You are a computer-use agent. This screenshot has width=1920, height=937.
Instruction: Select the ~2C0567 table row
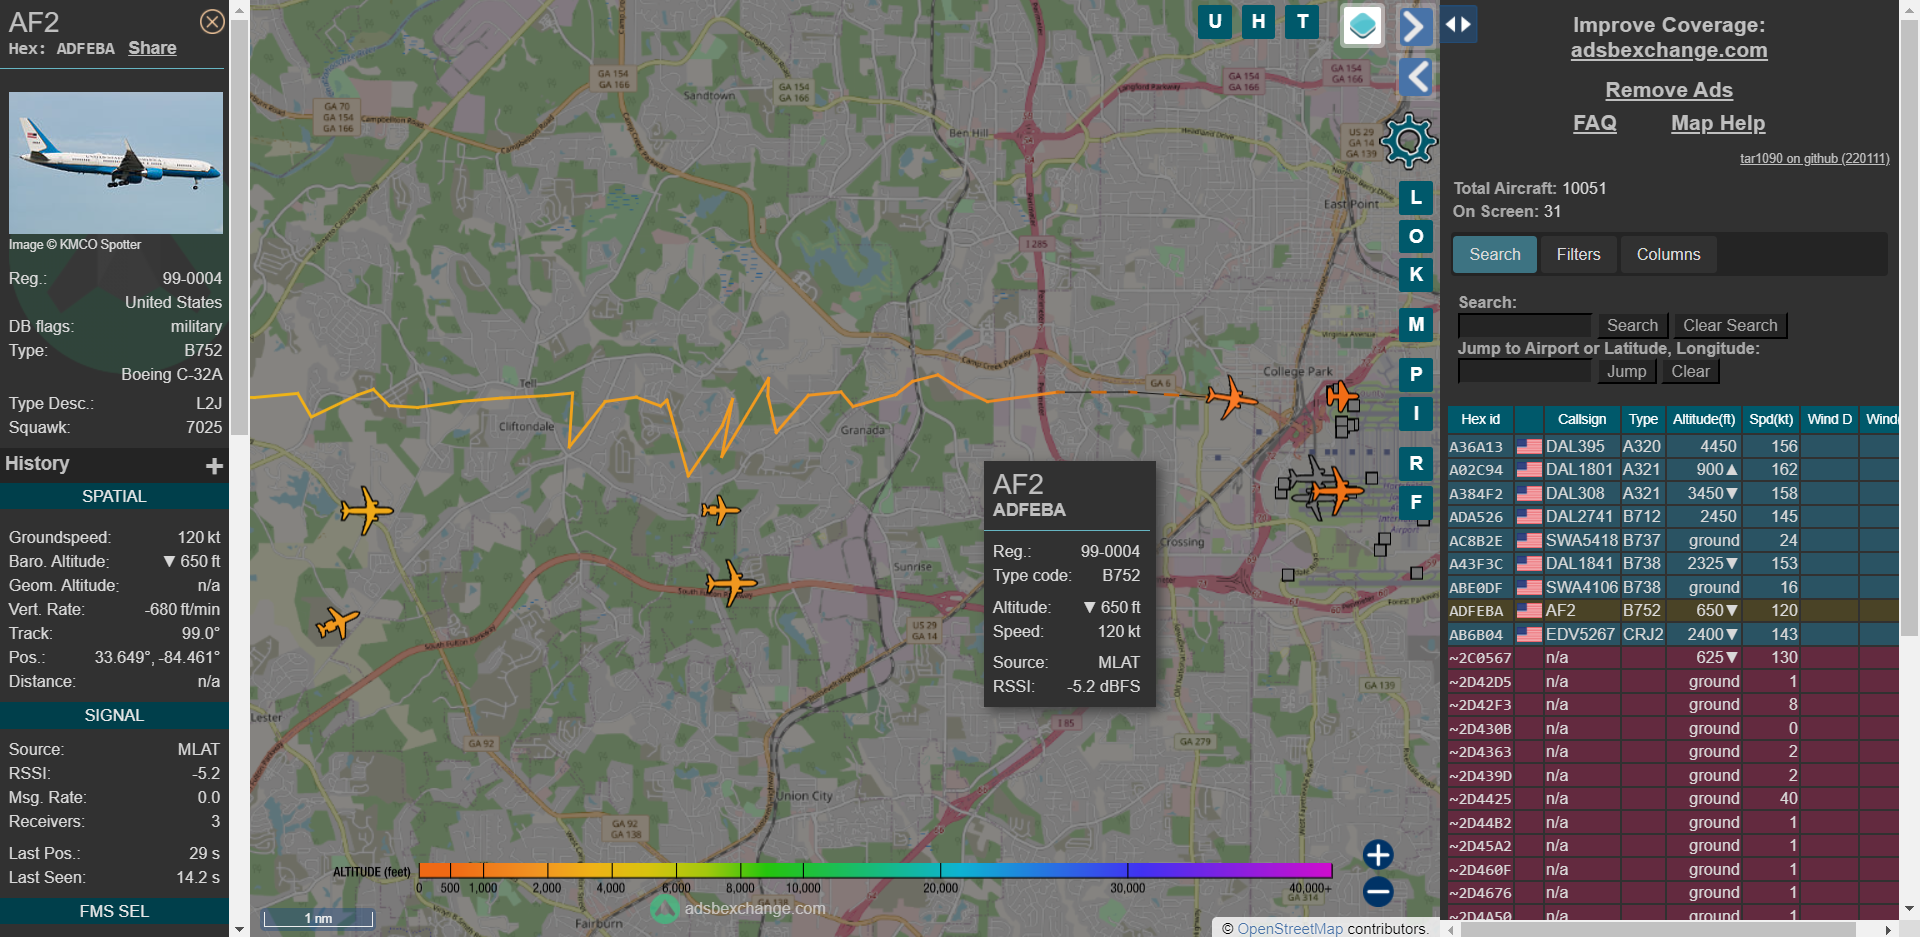tap(1673, 657)
